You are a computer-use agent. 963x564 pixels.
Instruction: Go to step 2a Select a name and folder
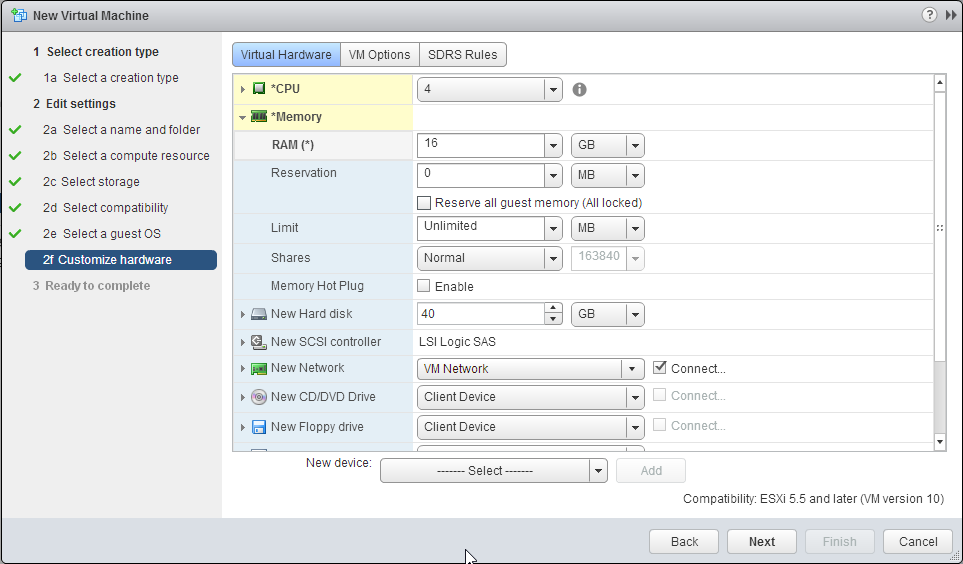pyautogui.click(x=122, y=130)
